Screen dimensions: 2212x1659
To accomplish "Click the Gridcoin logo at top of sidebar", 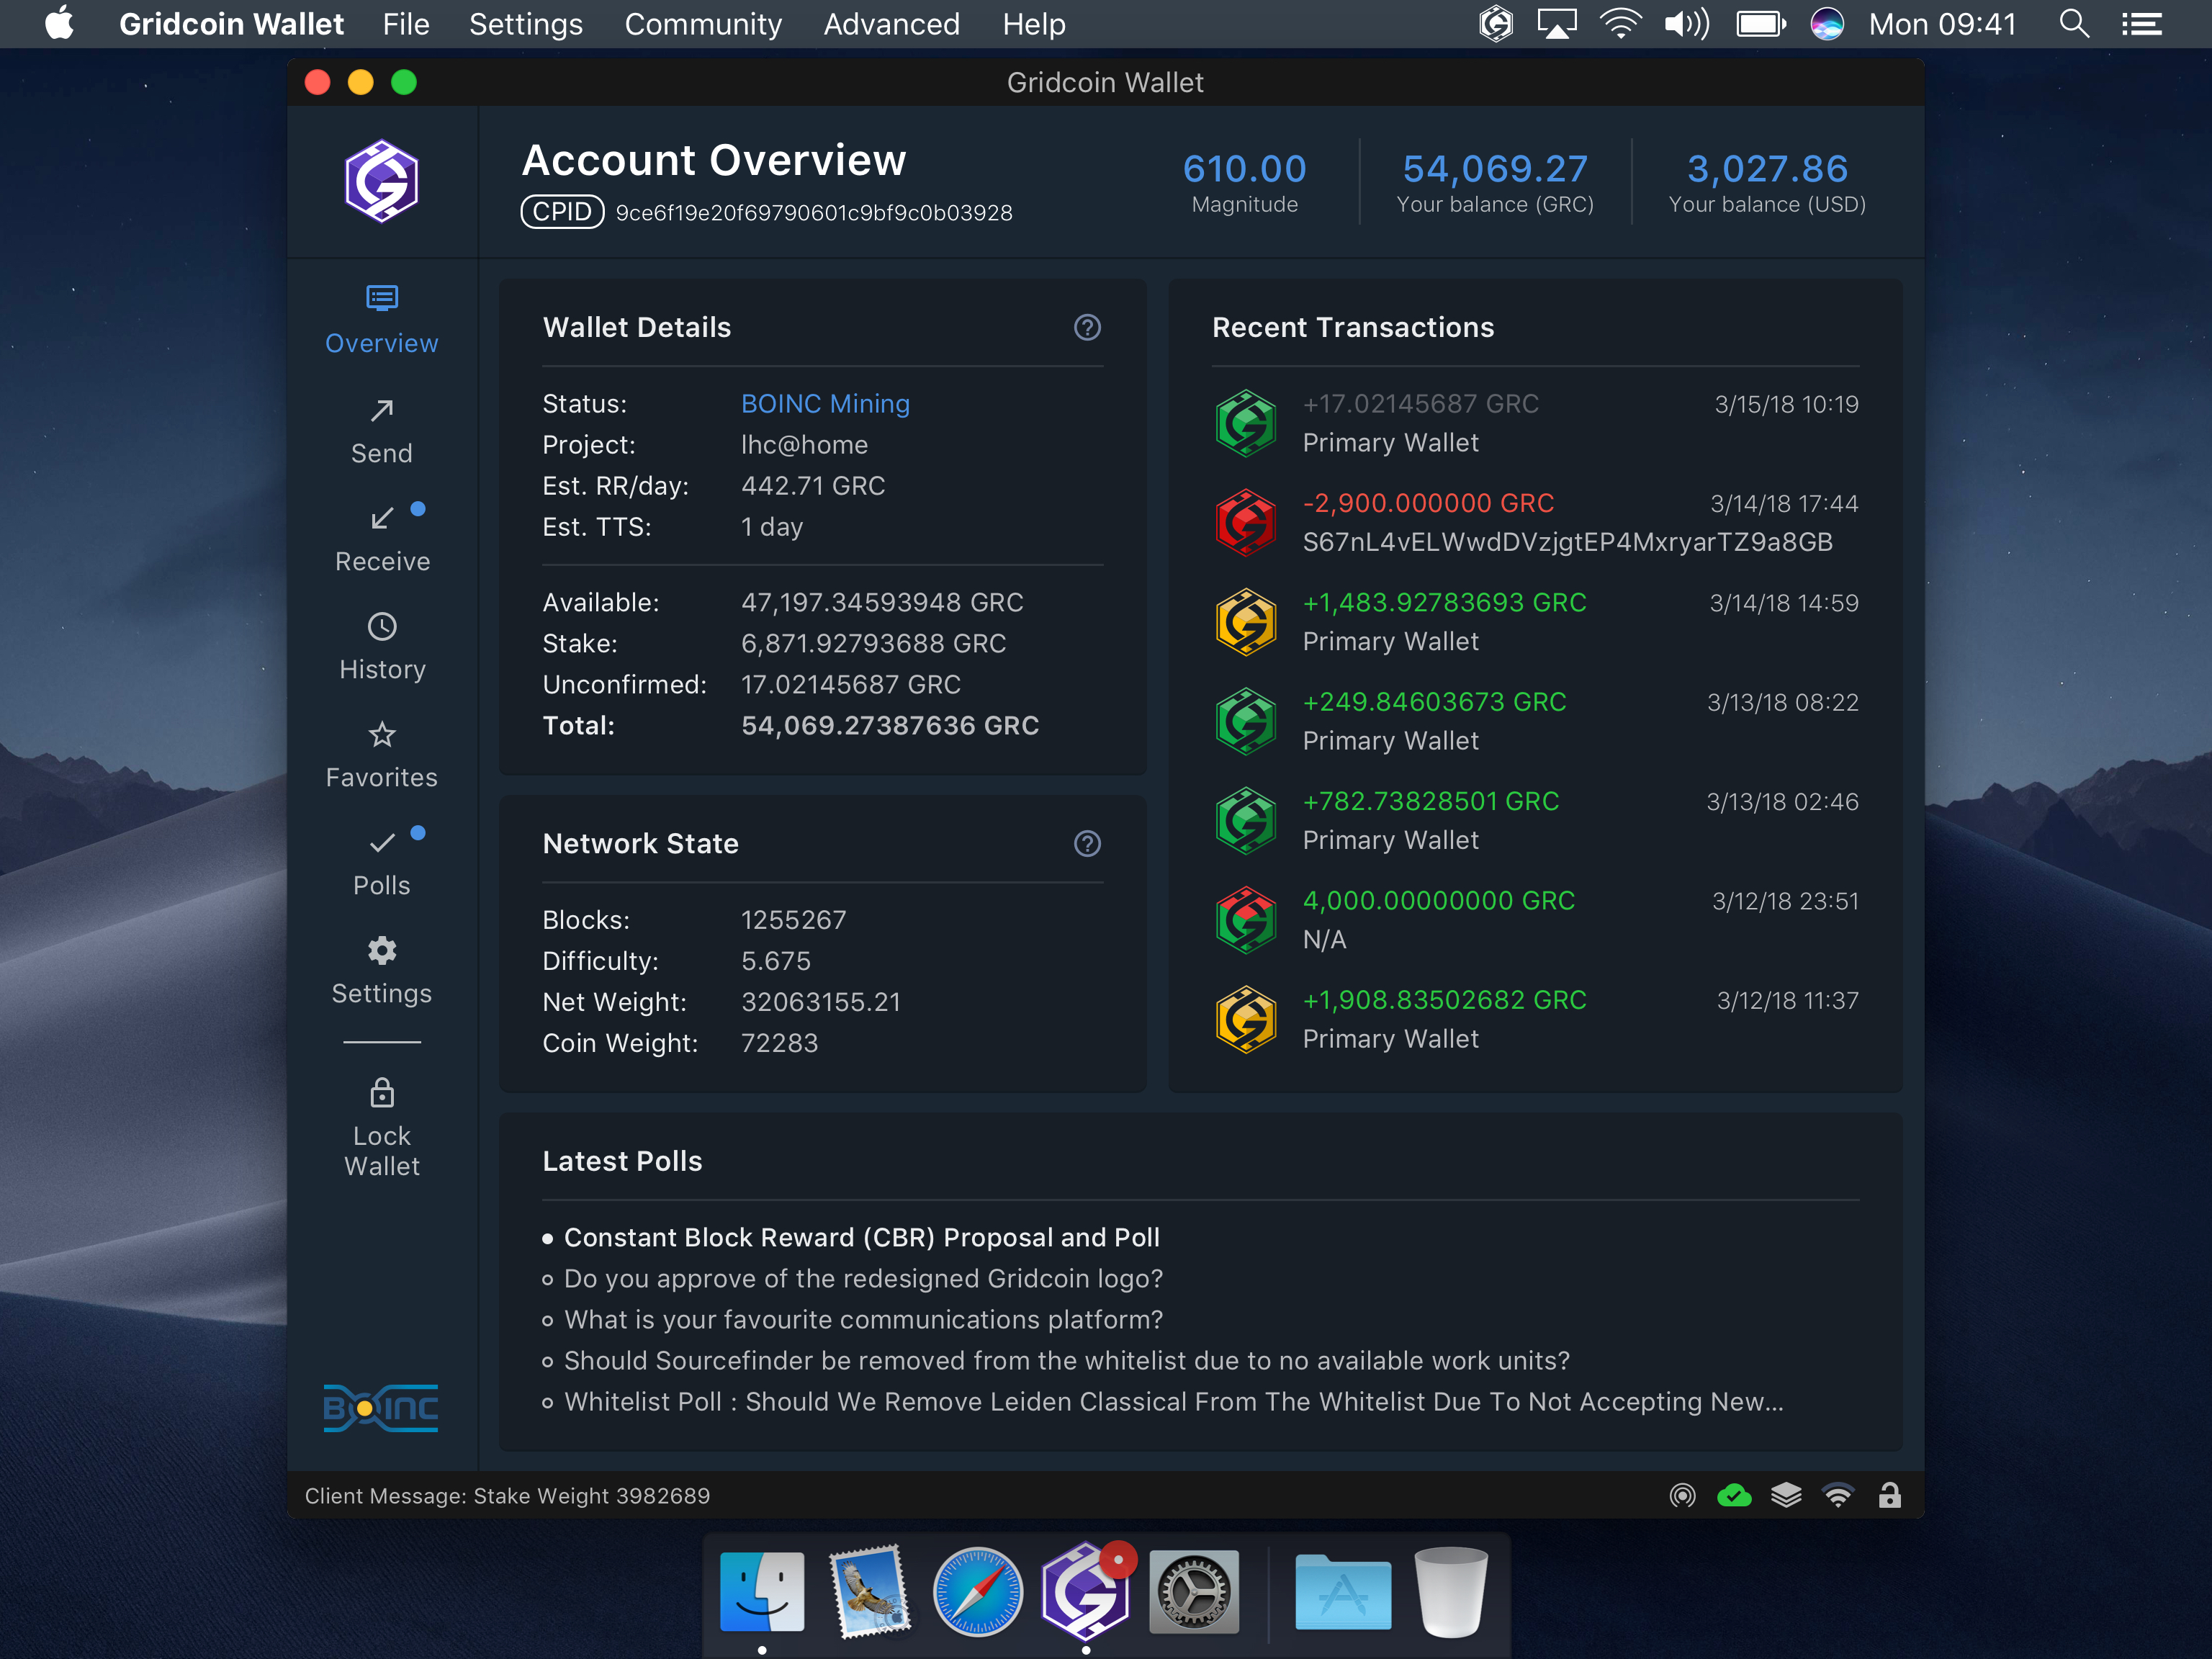I will [381, 181].
